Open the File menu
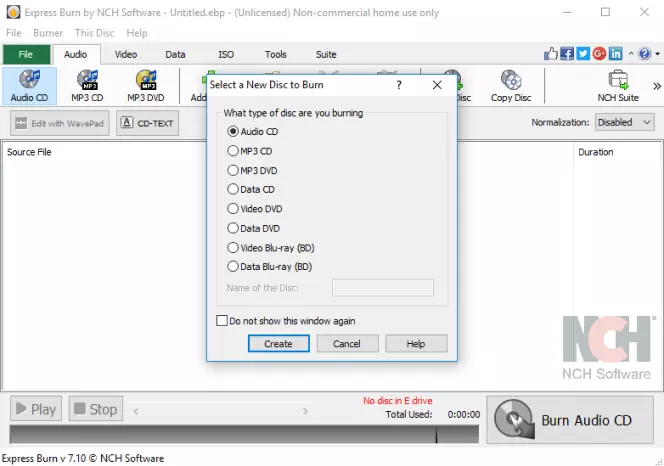This screenshot has width=664, height=466. pyautogui.click(x=14, y=33)
